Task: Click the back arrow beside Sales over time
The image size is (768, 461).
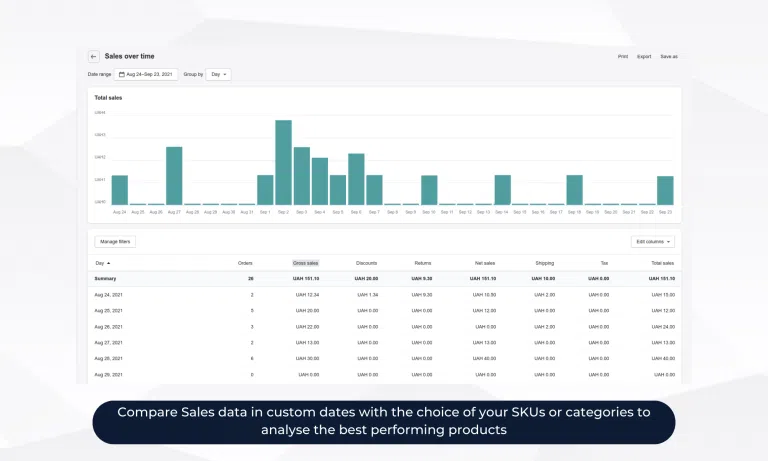Action: (93, 57)
